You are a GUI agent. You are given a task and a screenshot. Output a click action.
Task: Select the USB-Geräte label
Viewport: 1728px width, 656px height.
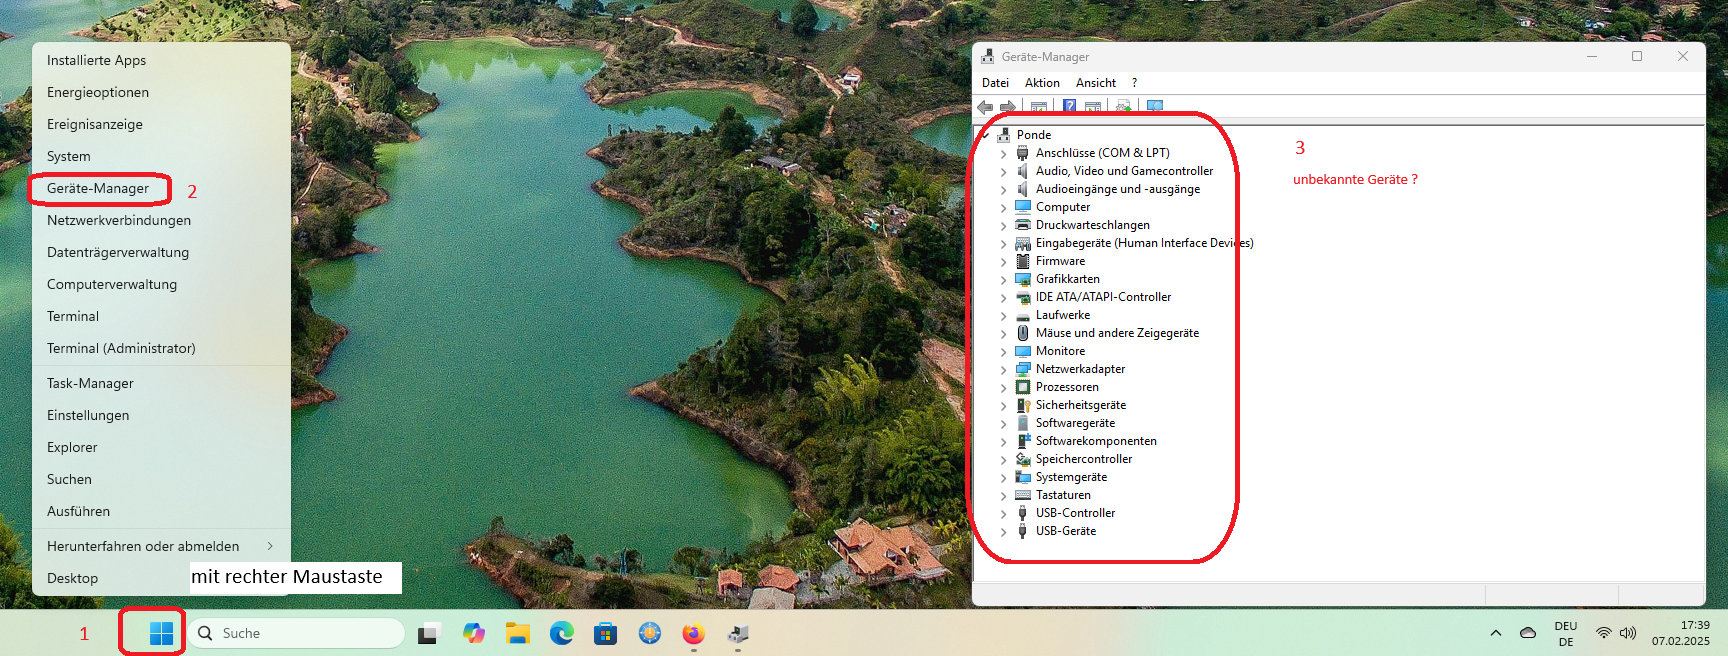point(1066,531)
